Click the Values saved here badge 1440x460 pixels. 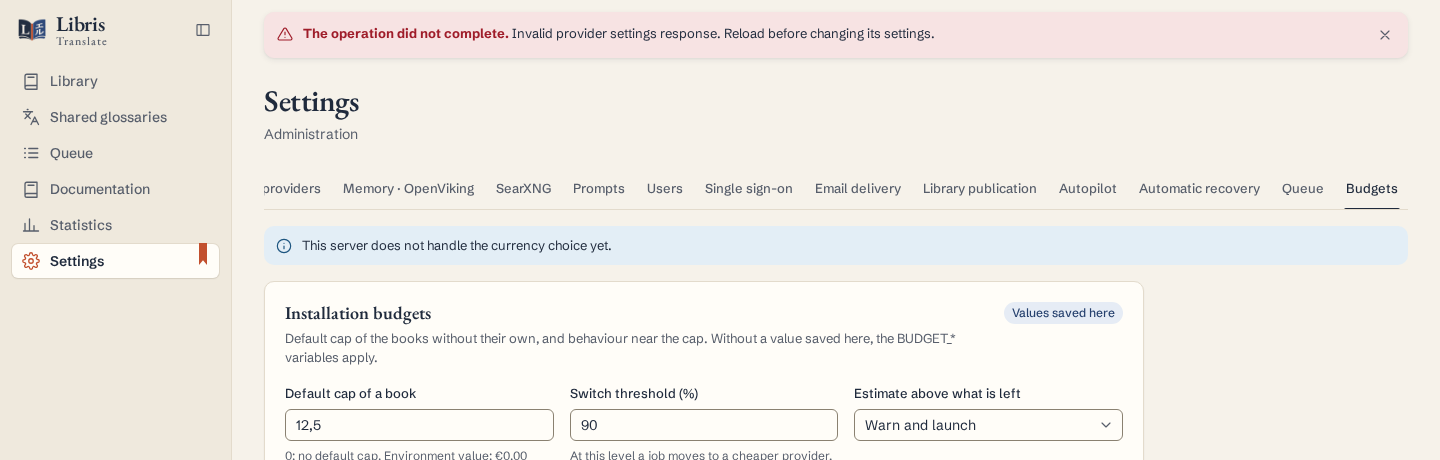[1063, 313]
